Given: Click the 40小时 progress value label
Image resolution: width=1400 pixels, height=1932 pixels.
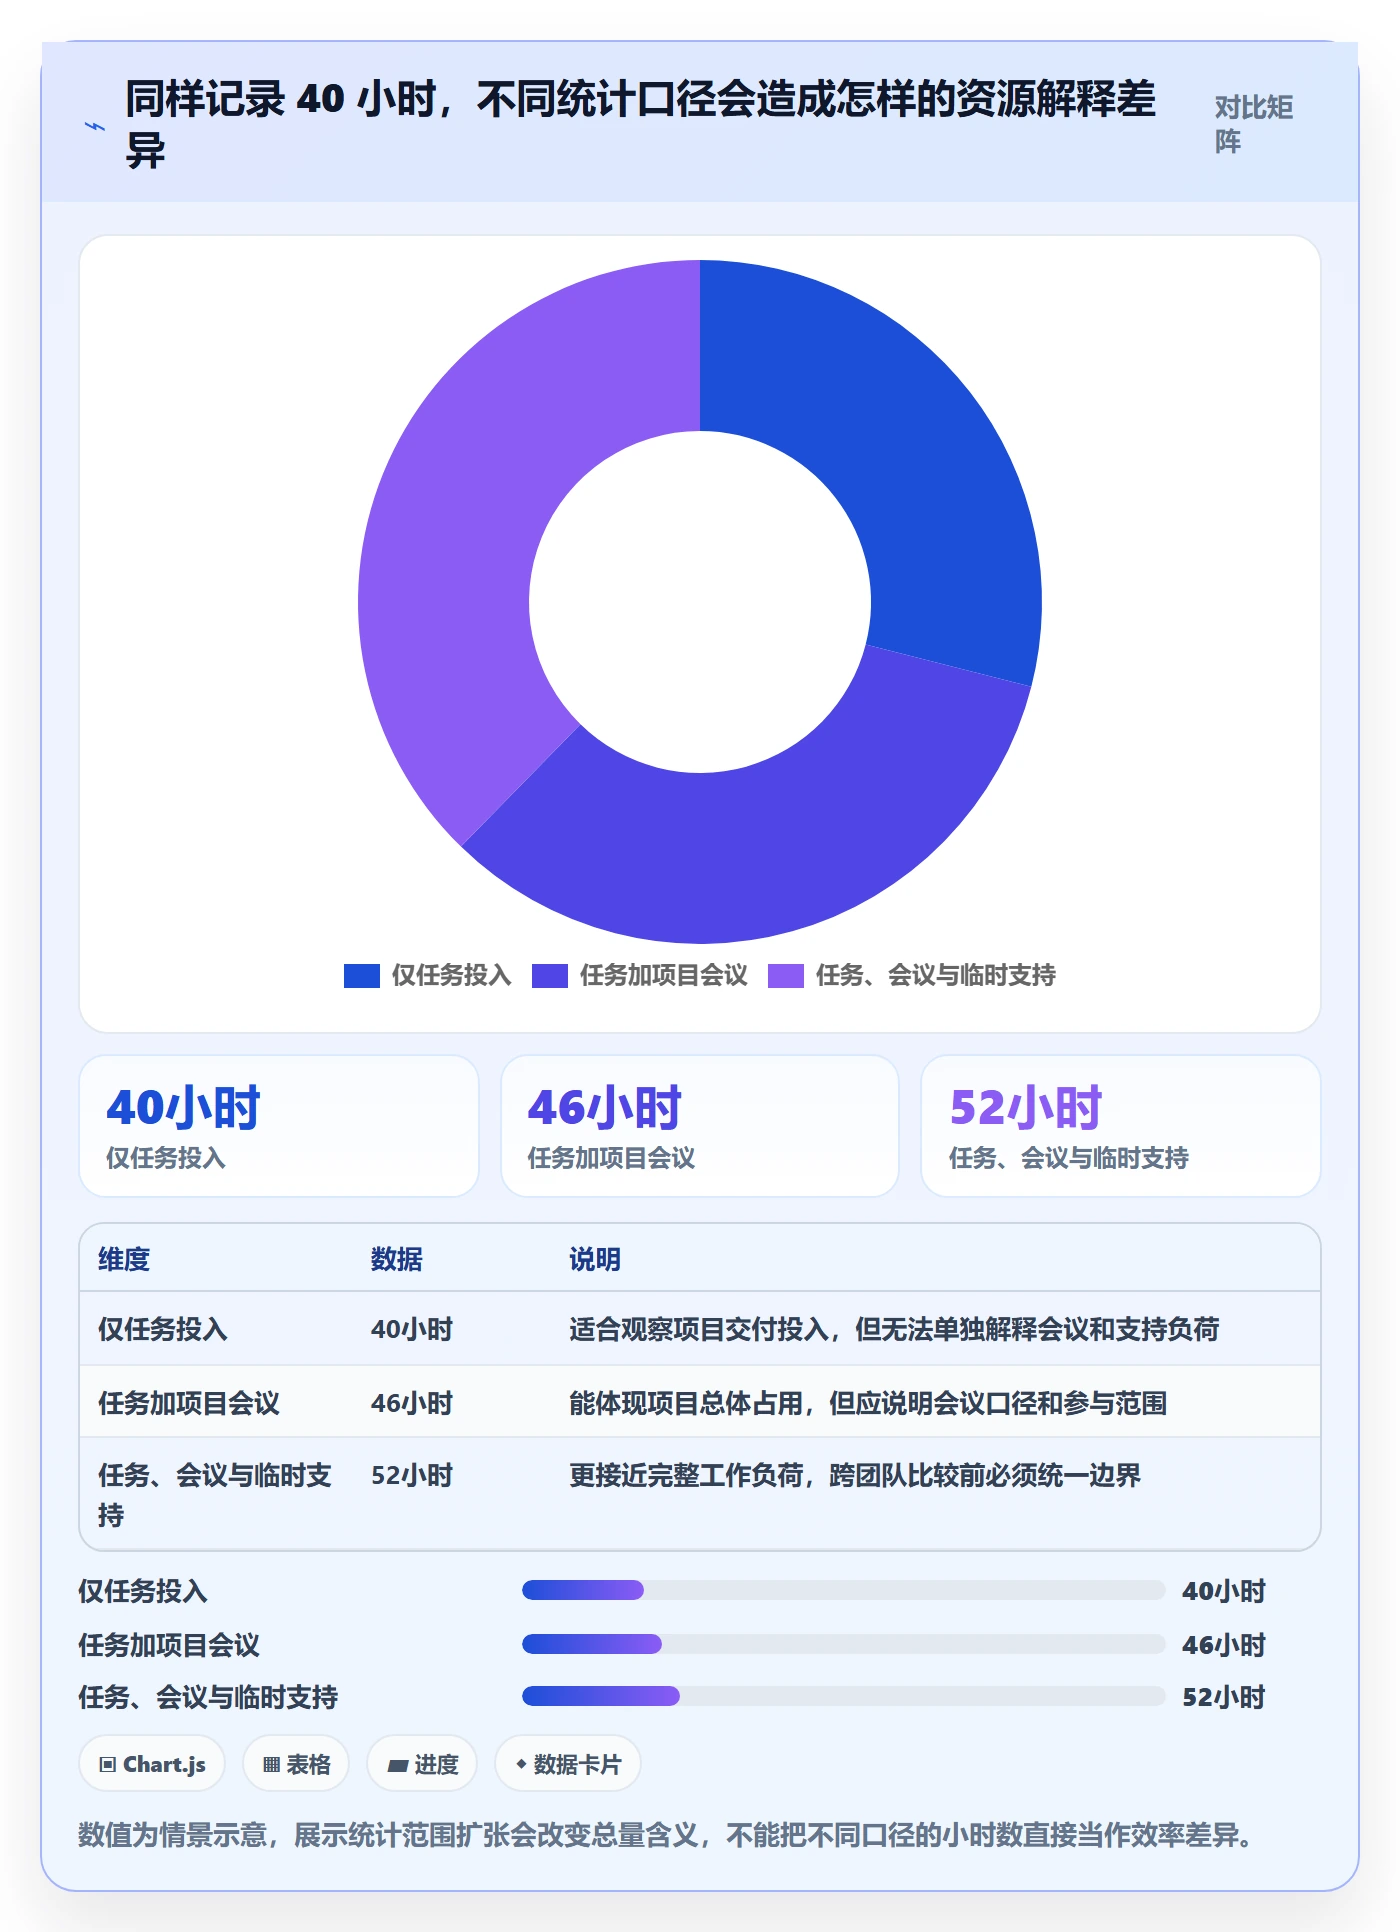Looking at the screenshot, I should click(1224, 1591).
